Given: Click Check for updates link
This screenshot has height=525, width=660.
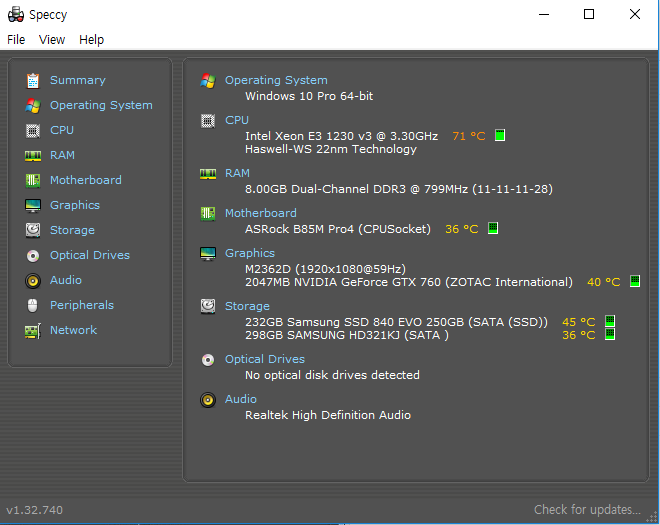Looking at the screenshot, I should pos(587,509).
